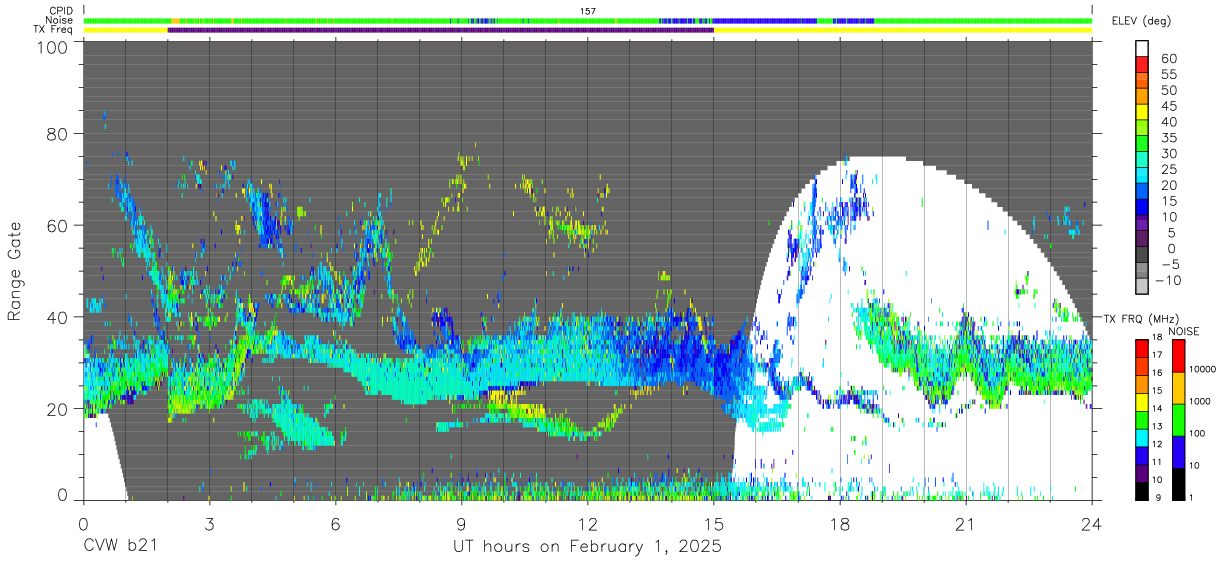Select the TX FRQ (MHz) legend title
The width and height of the screenshot is (1228, 567).
[x=1143, y=319]
